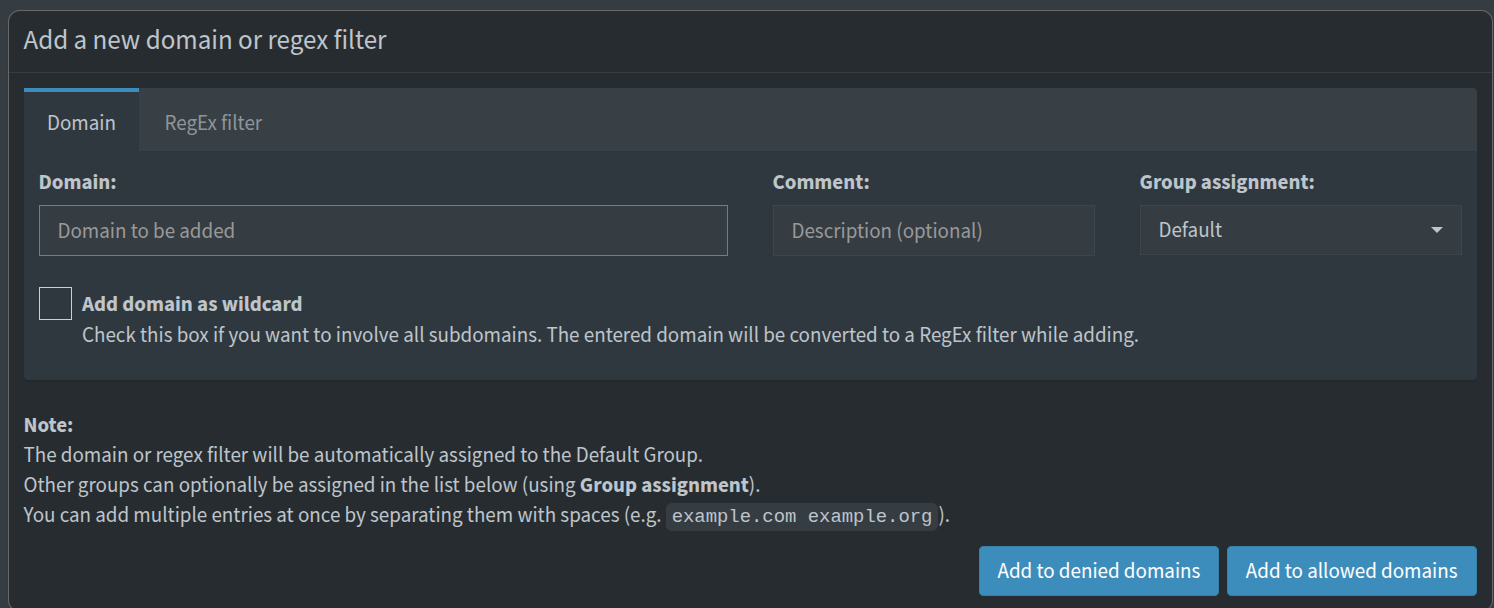Click the caret arrow in the Default combo box
The image size is (1494, 608).
1436,230
